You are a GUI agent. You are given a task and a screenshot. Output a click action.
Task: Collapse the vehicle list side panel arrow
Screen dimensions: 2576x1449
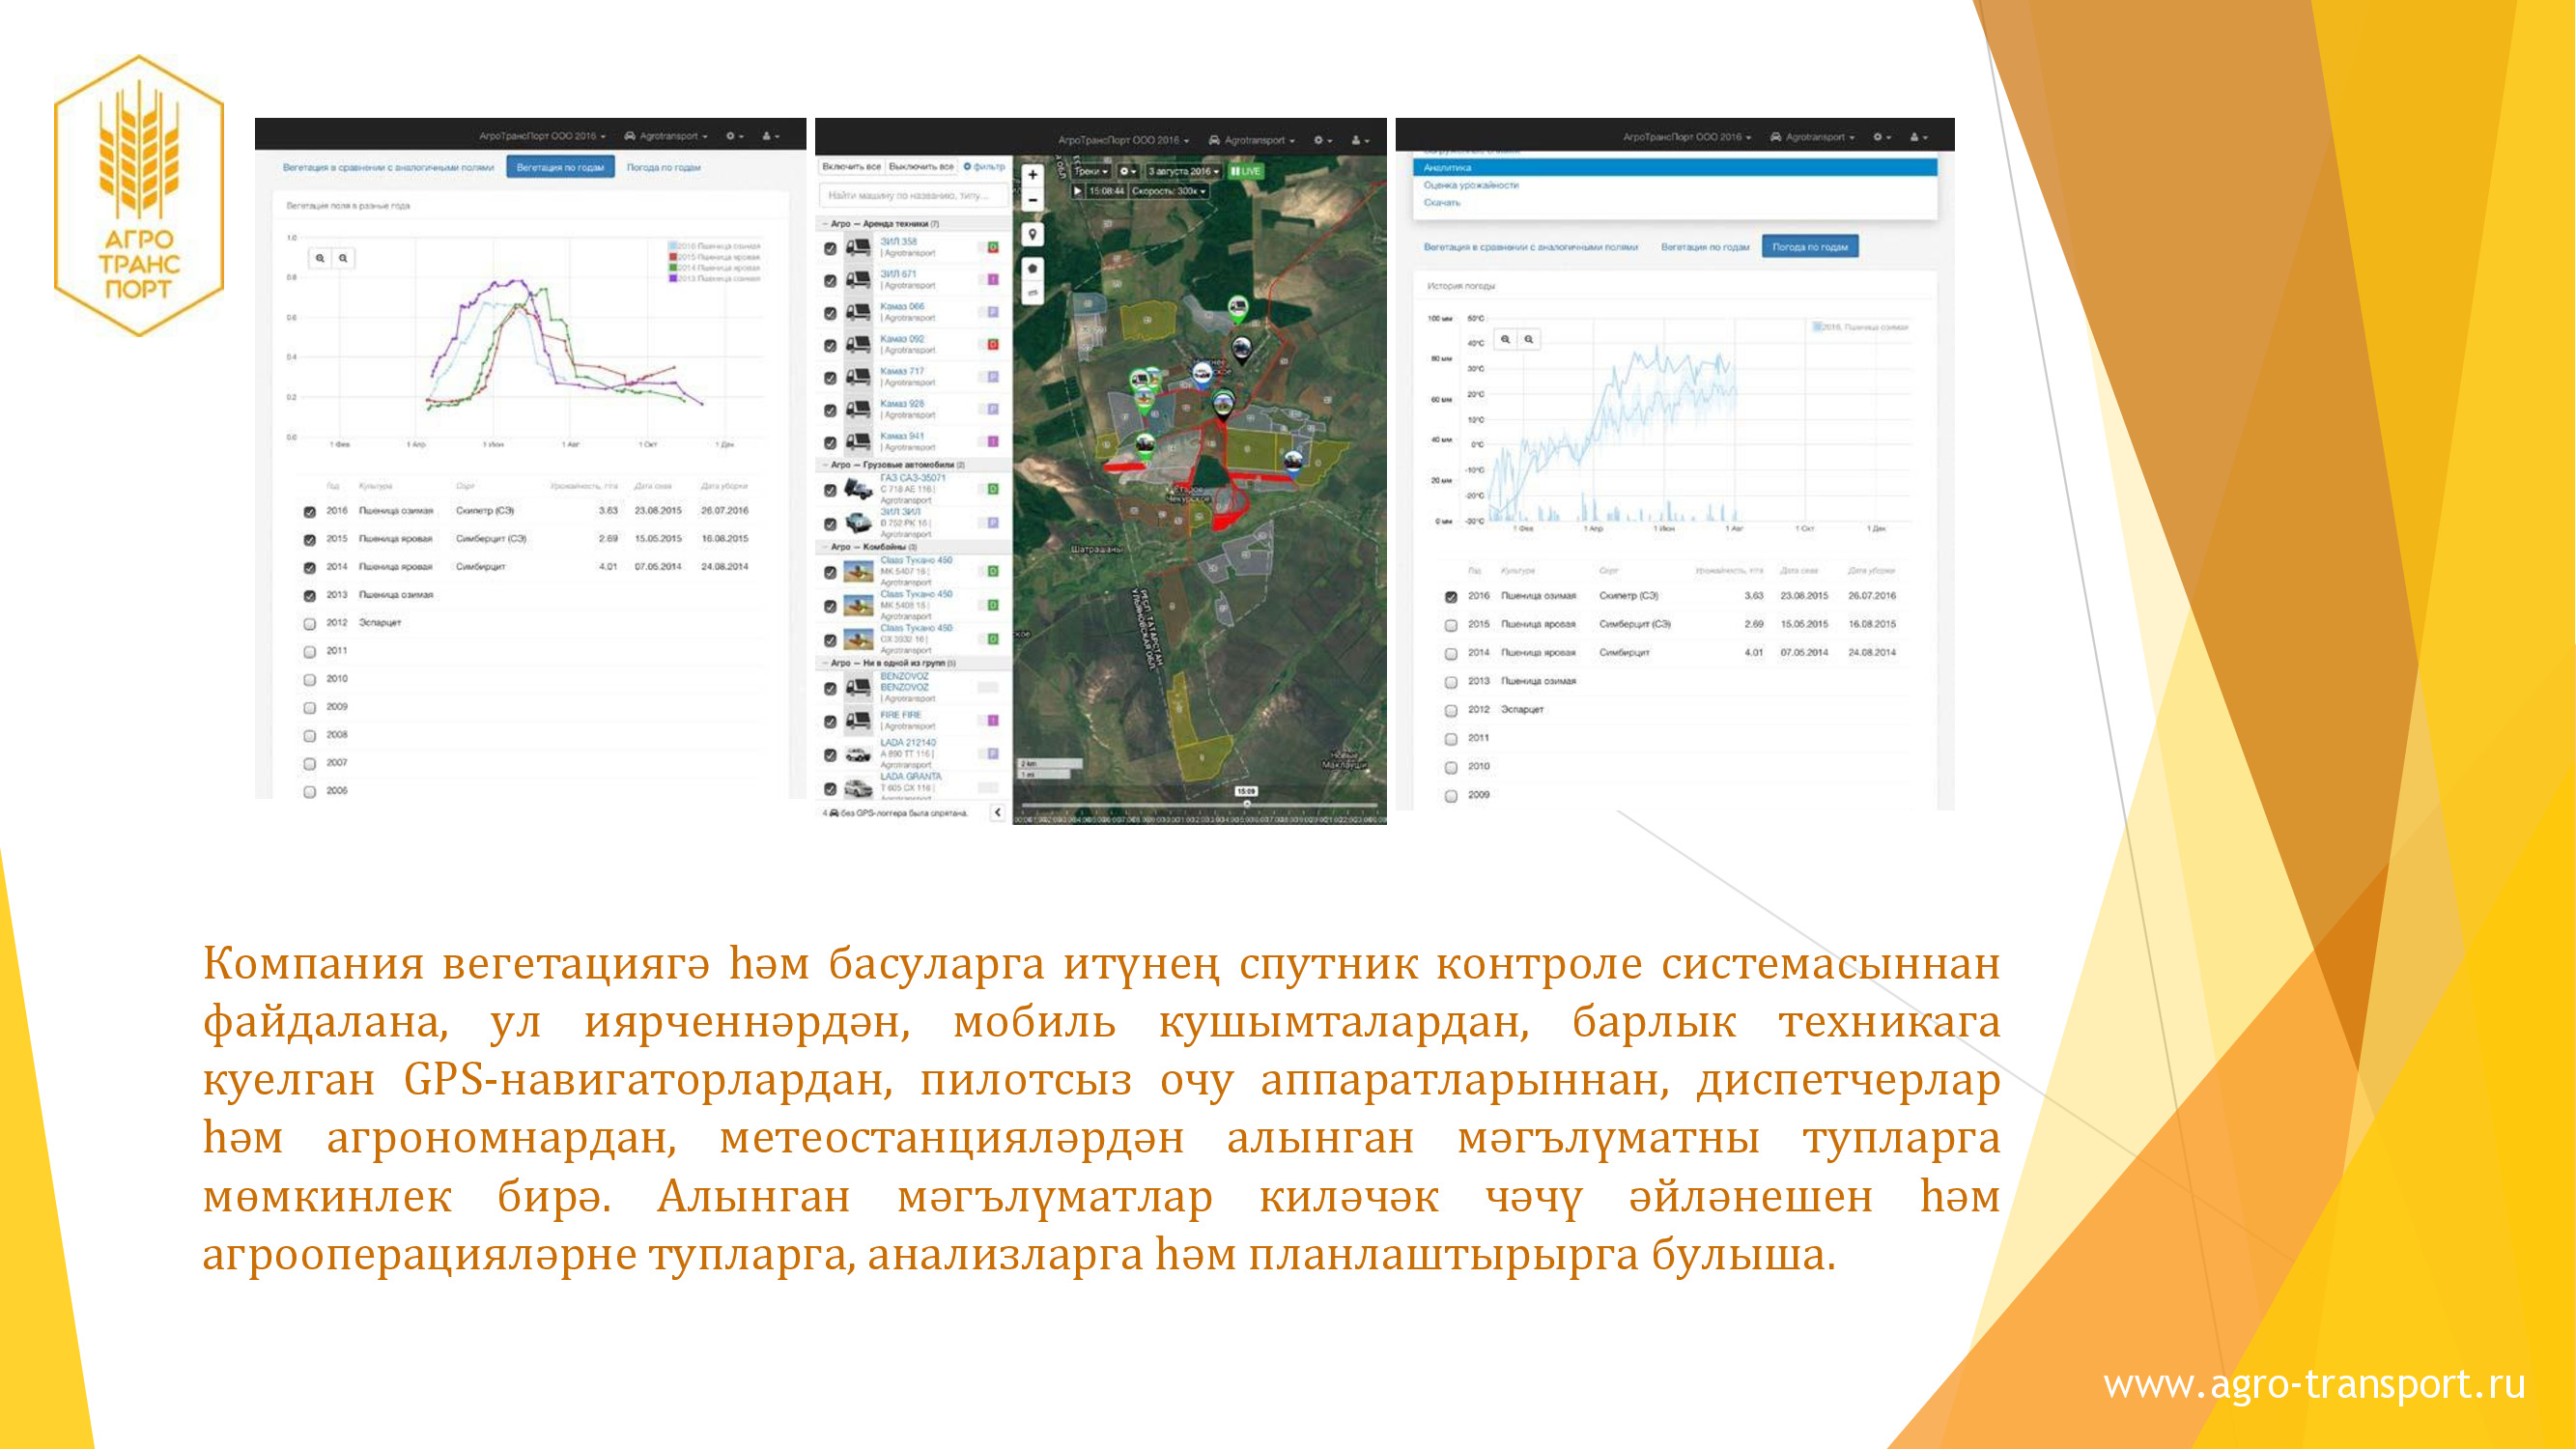(997, 812)
